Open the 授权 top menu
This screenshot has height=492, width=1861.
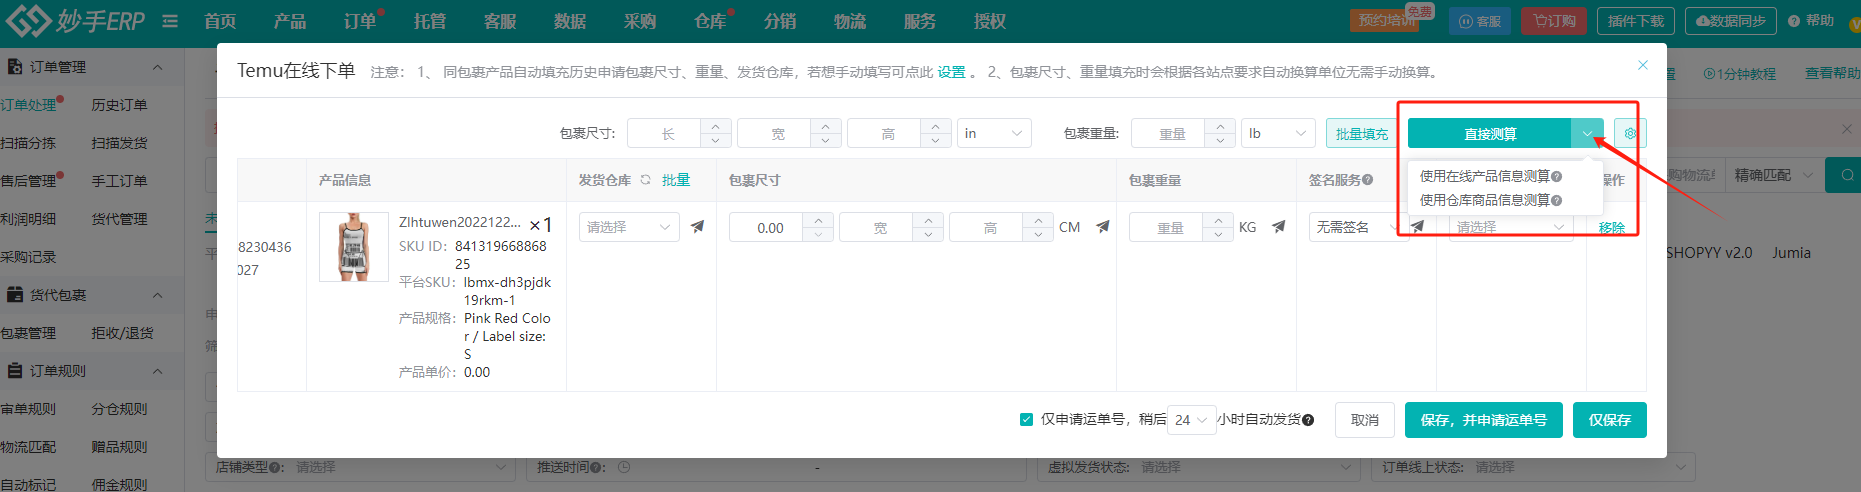click(x=990, y=21)
